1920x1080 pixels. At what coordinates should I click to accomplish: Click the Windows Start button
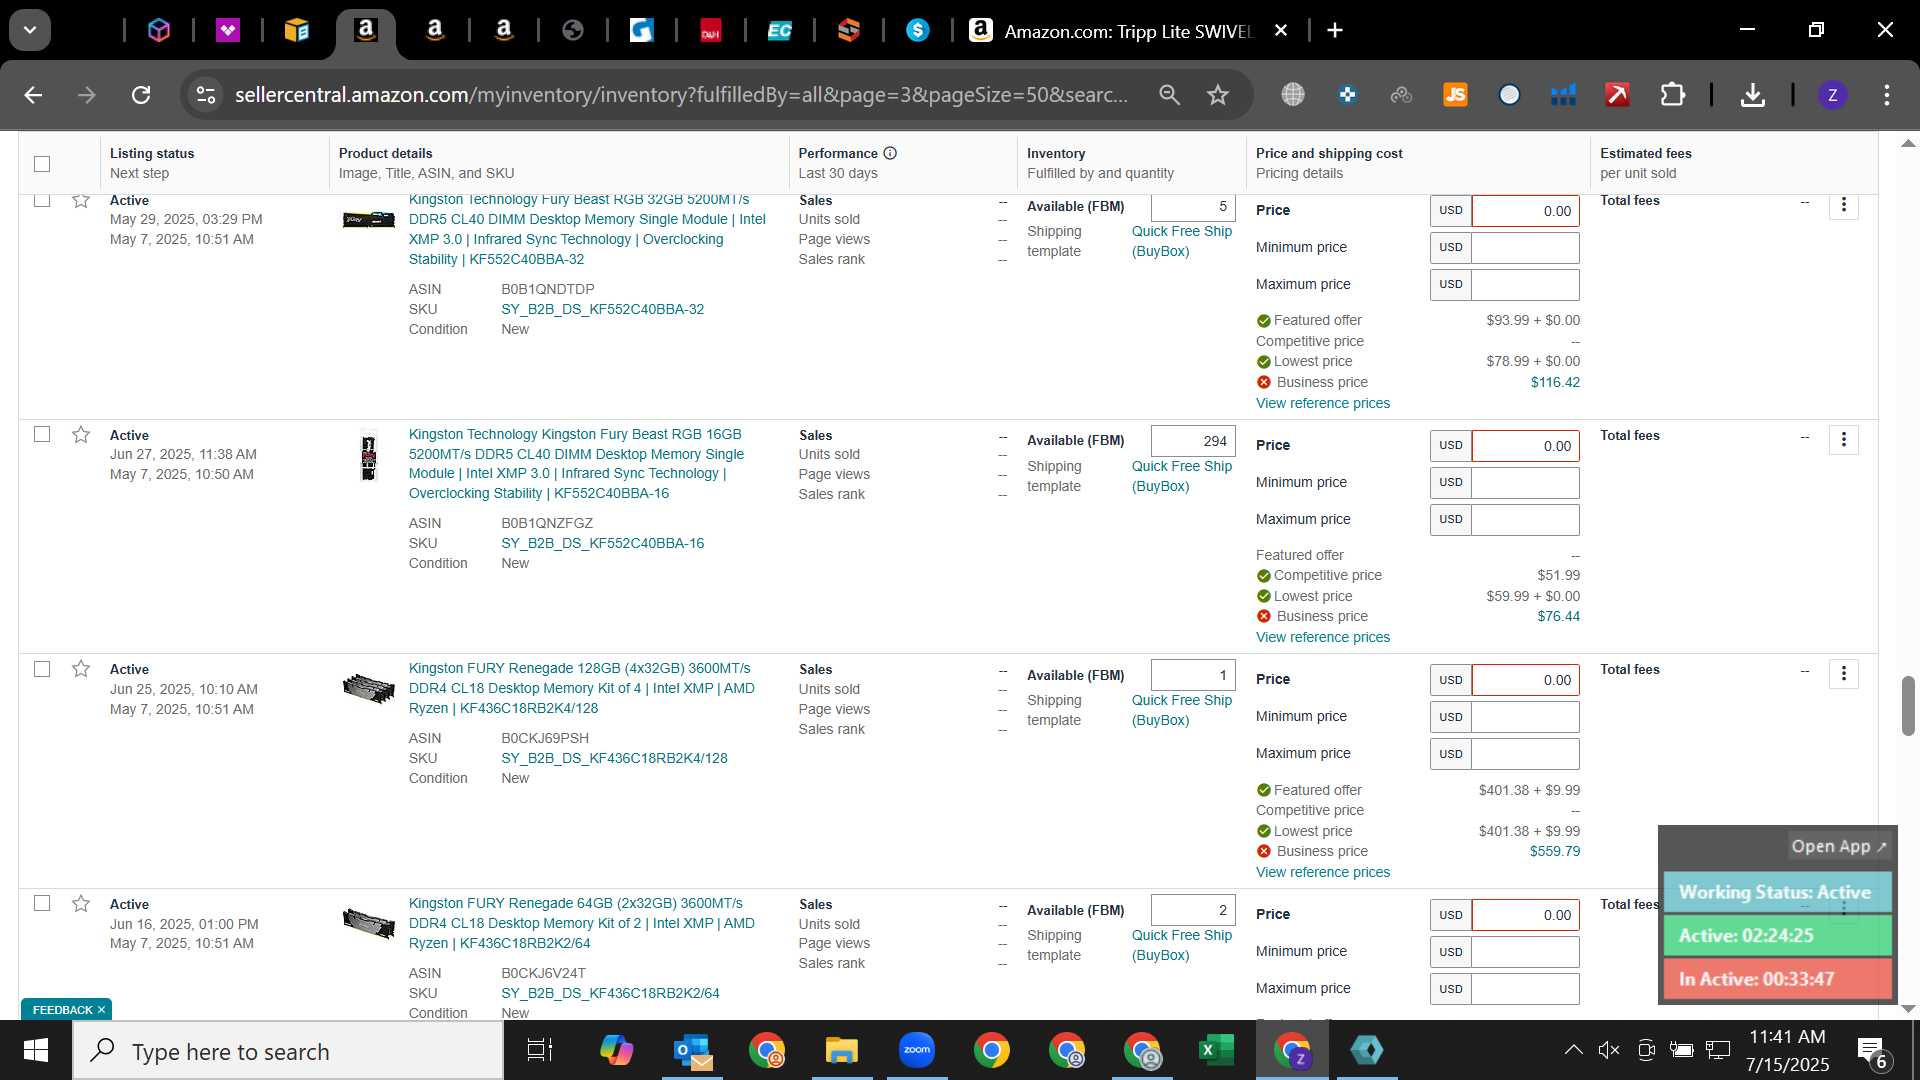(36, 1050)
